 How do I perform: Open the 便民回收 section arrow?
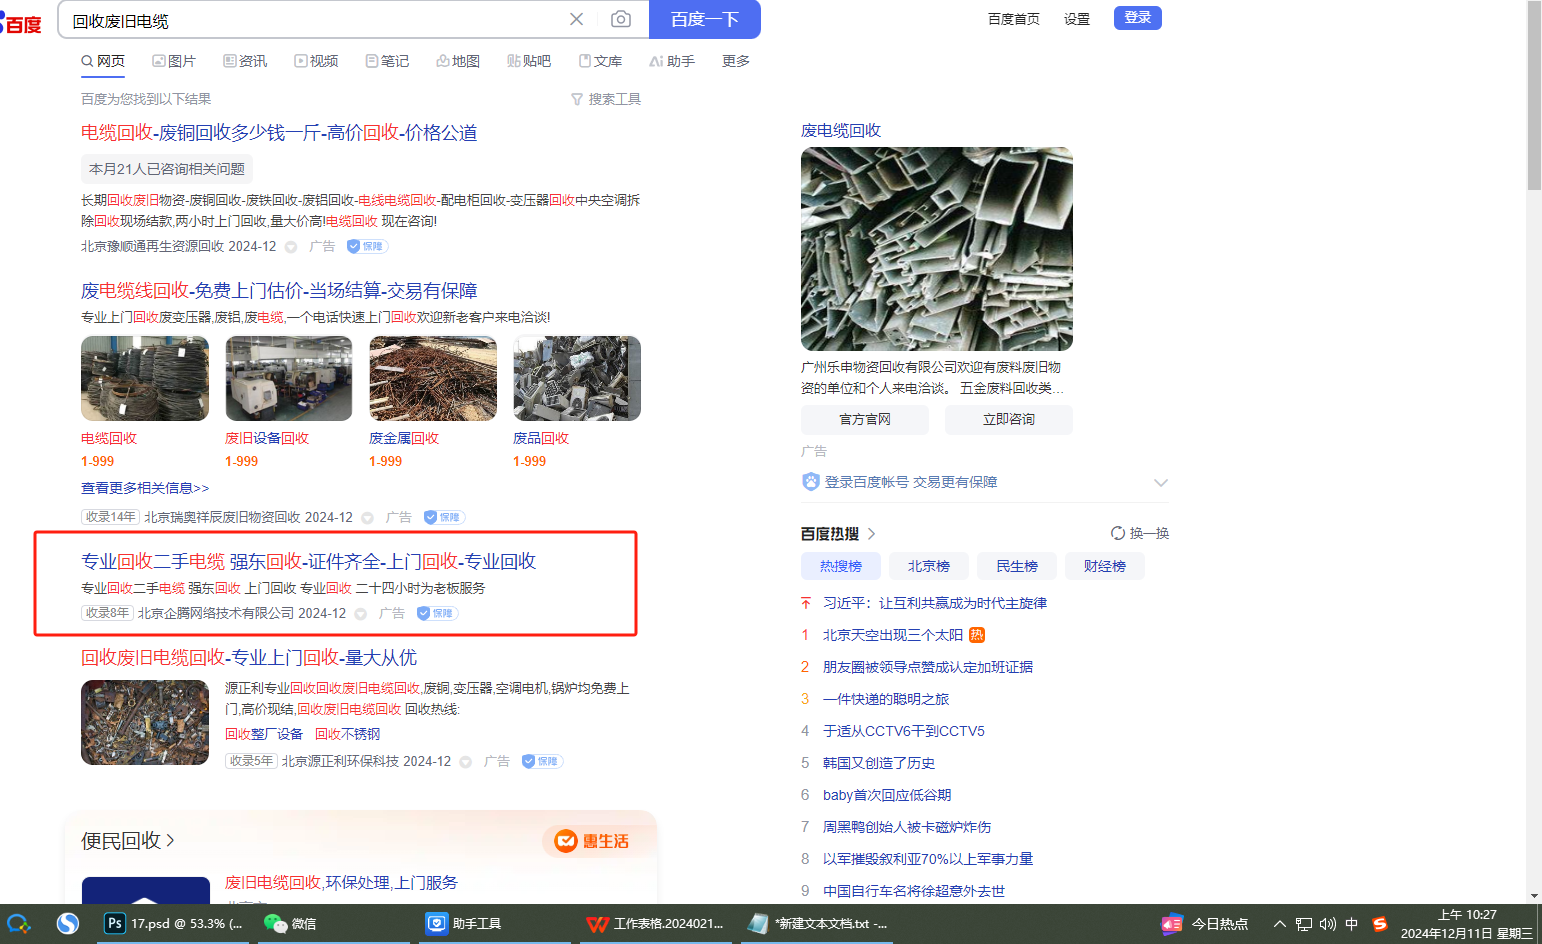coord(170,840)
